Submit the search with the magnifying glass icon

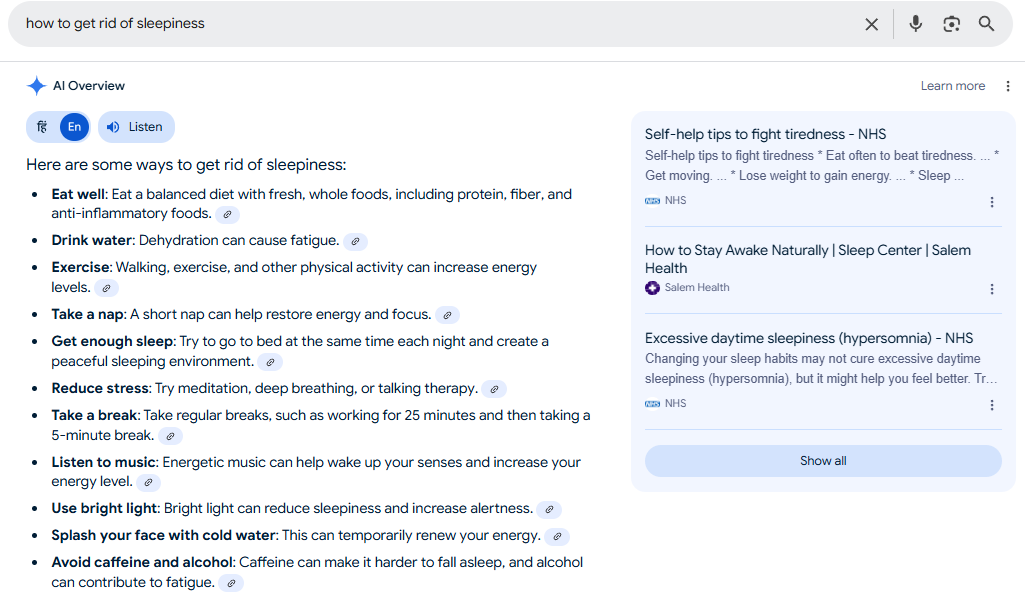(986, 24)
